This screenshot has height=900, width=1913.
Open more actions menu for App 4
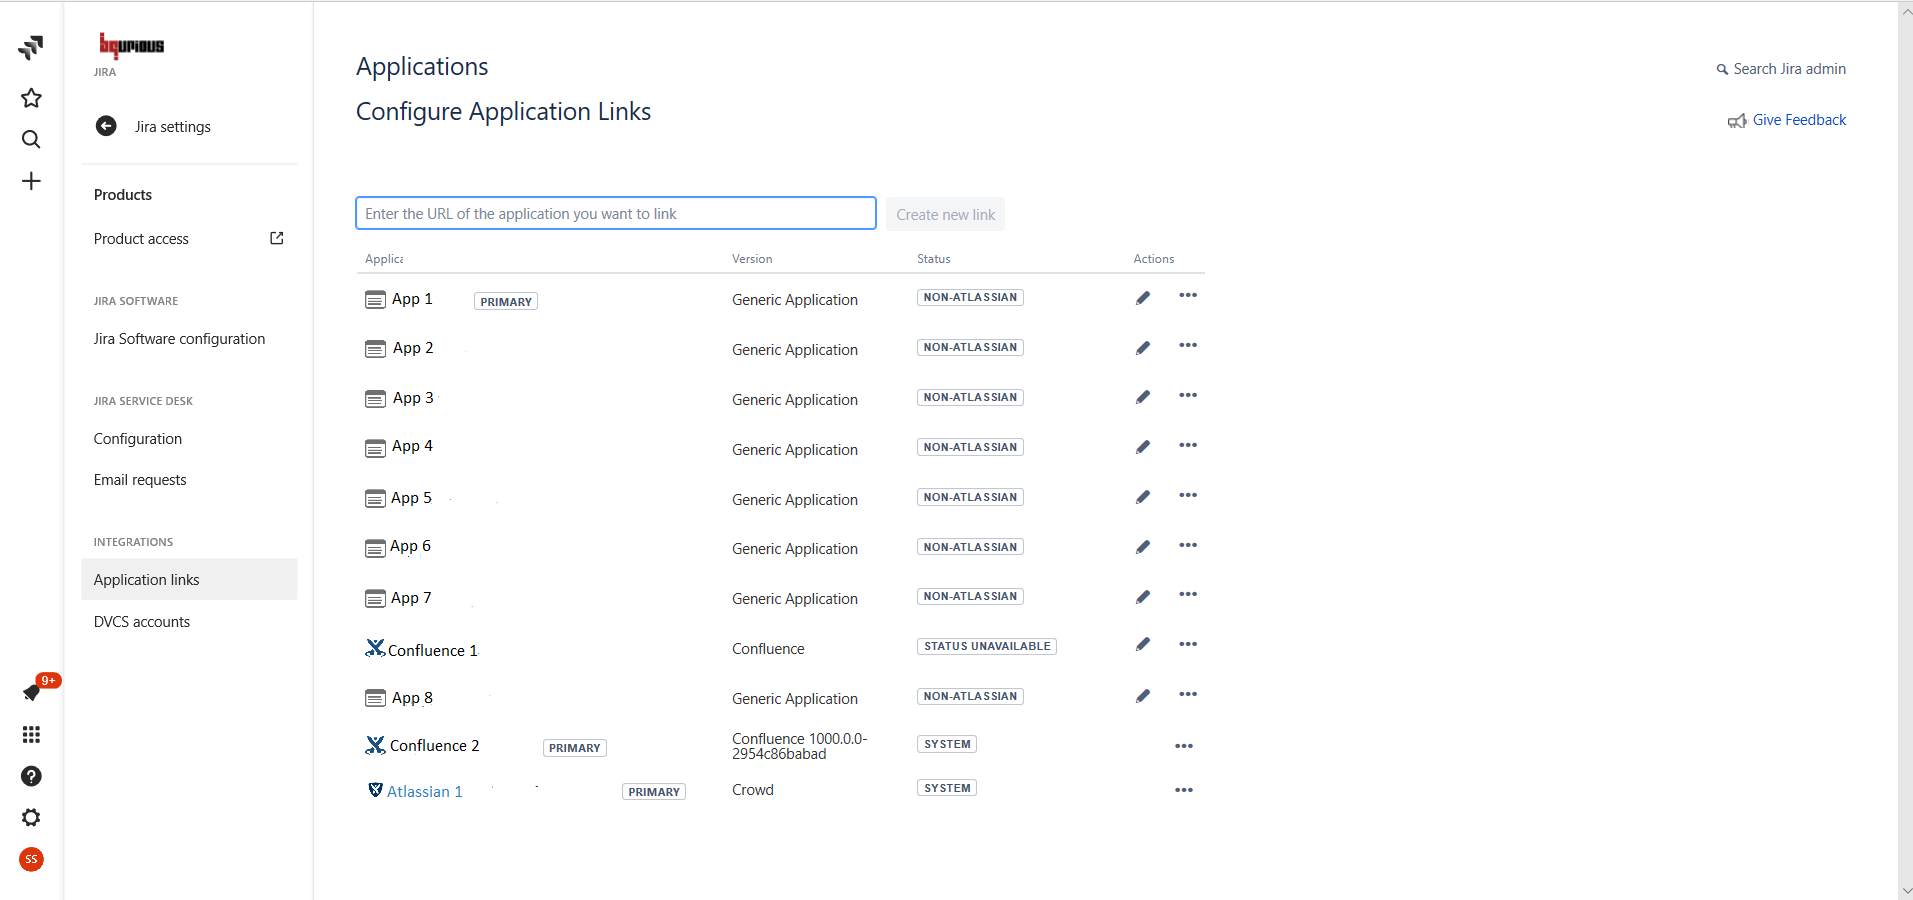(1188, 445)
